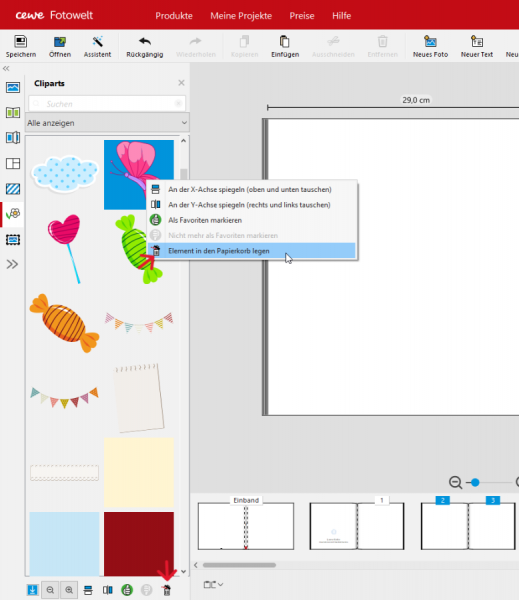This screenshot has width=519, height=600.
Task: Click the trash icon below clipart list
Action: [166, 590]
